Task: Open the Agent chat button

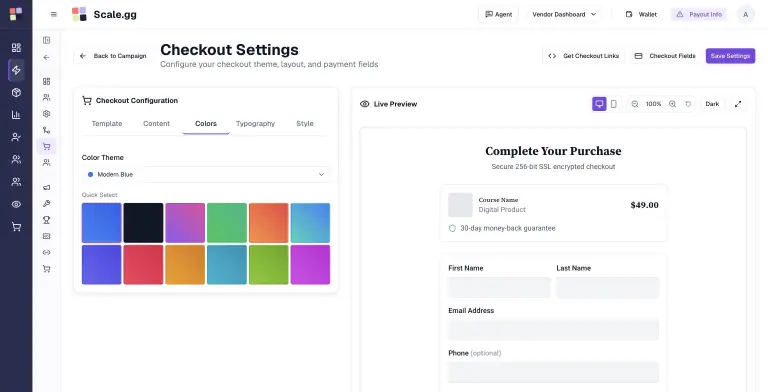Action: click(499, 14)
